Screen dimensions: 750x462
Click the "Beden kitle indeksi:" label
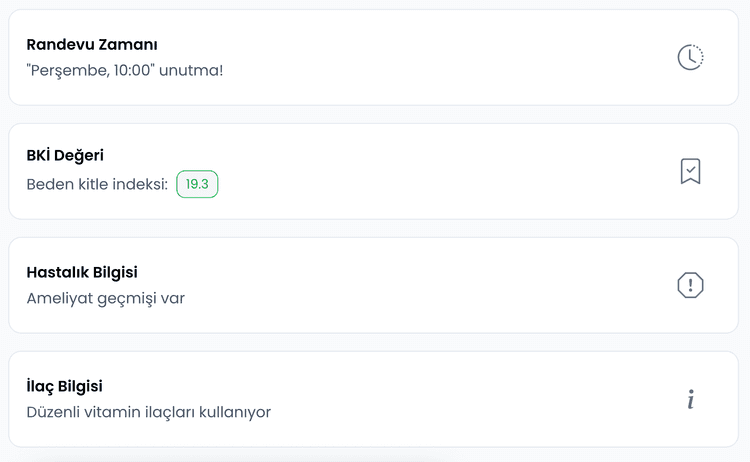pyautogui.click(x=97, y=184)
